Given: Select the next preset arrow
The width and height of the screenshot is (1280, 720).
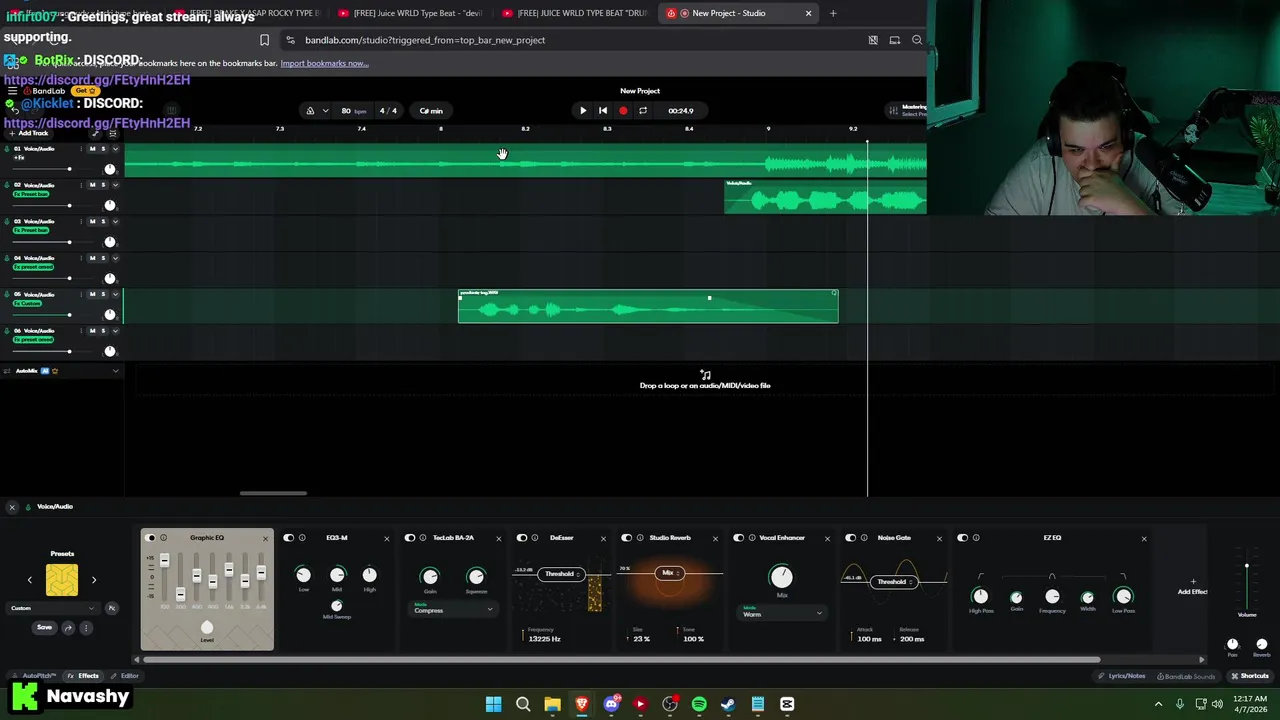Looking at the screenshot, I should coord(94,580).
